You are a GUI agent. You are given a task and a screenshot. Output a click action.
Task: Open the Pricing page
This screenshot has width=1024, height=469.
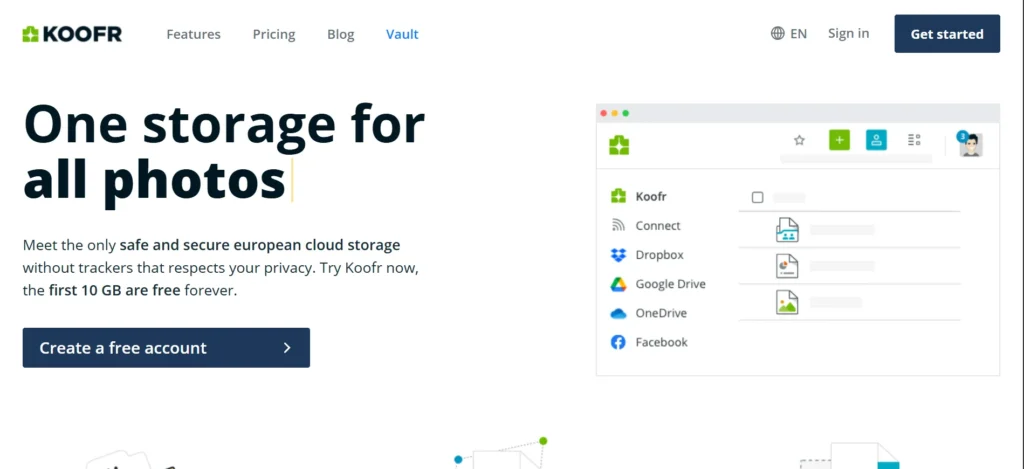tap(274, 34)
